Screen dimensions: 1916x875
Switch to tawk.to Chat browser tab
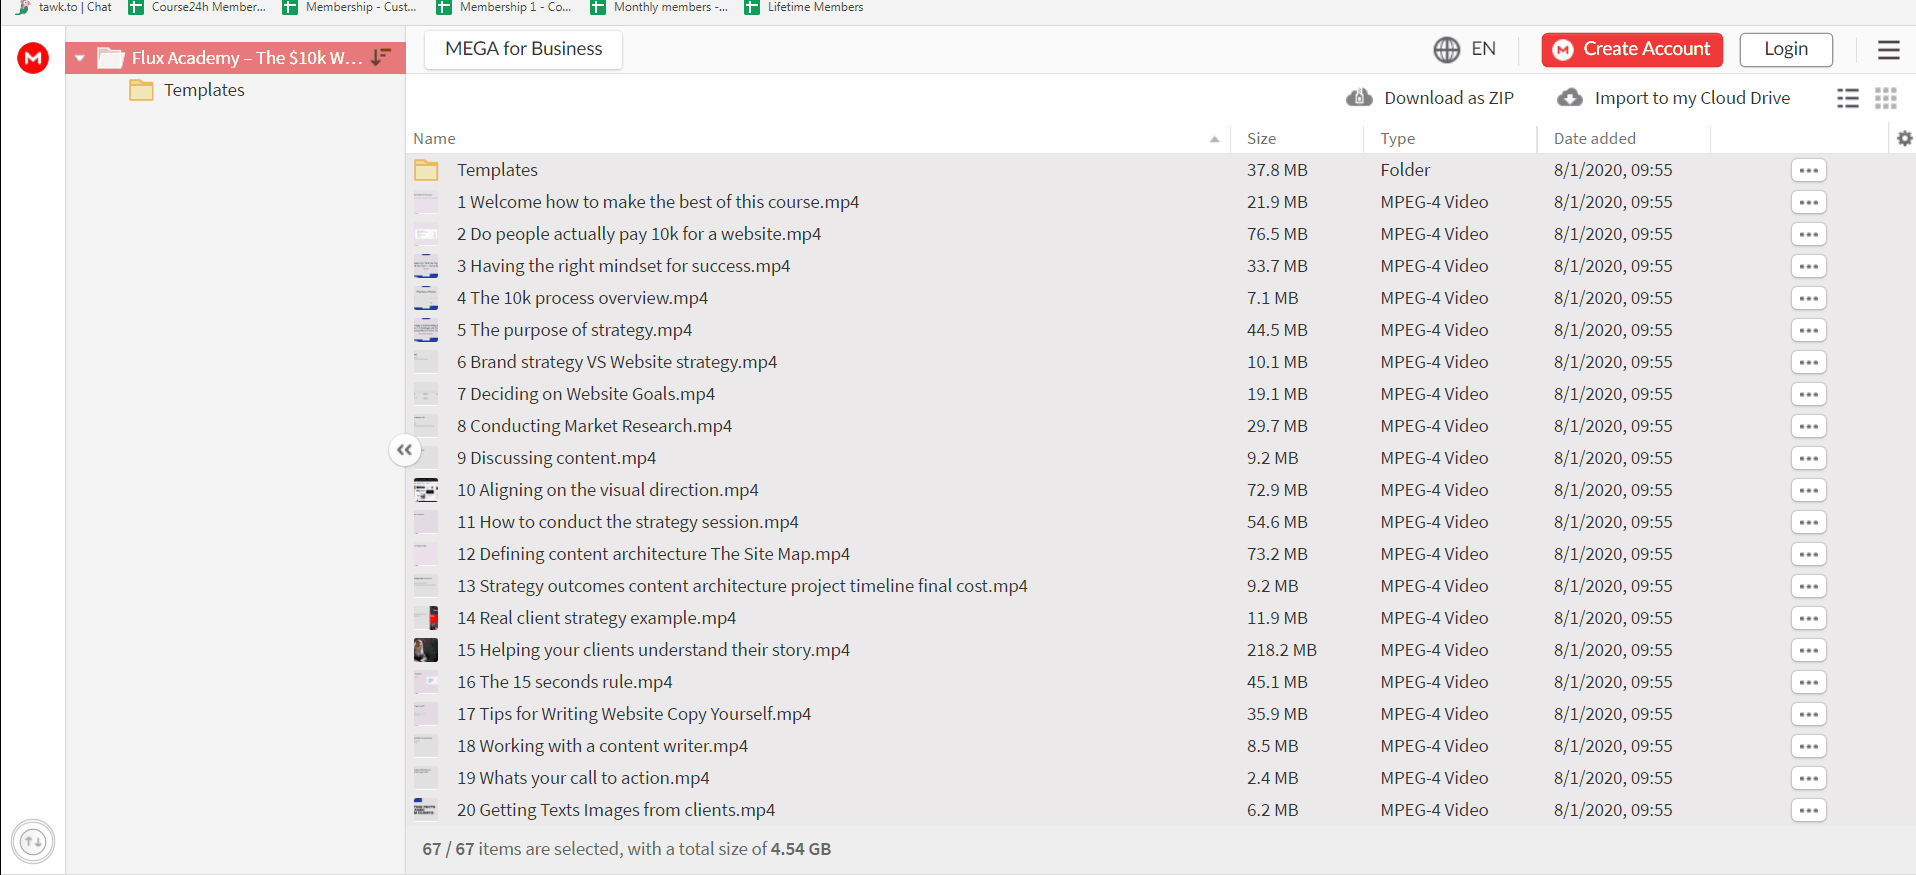point(64,8)
